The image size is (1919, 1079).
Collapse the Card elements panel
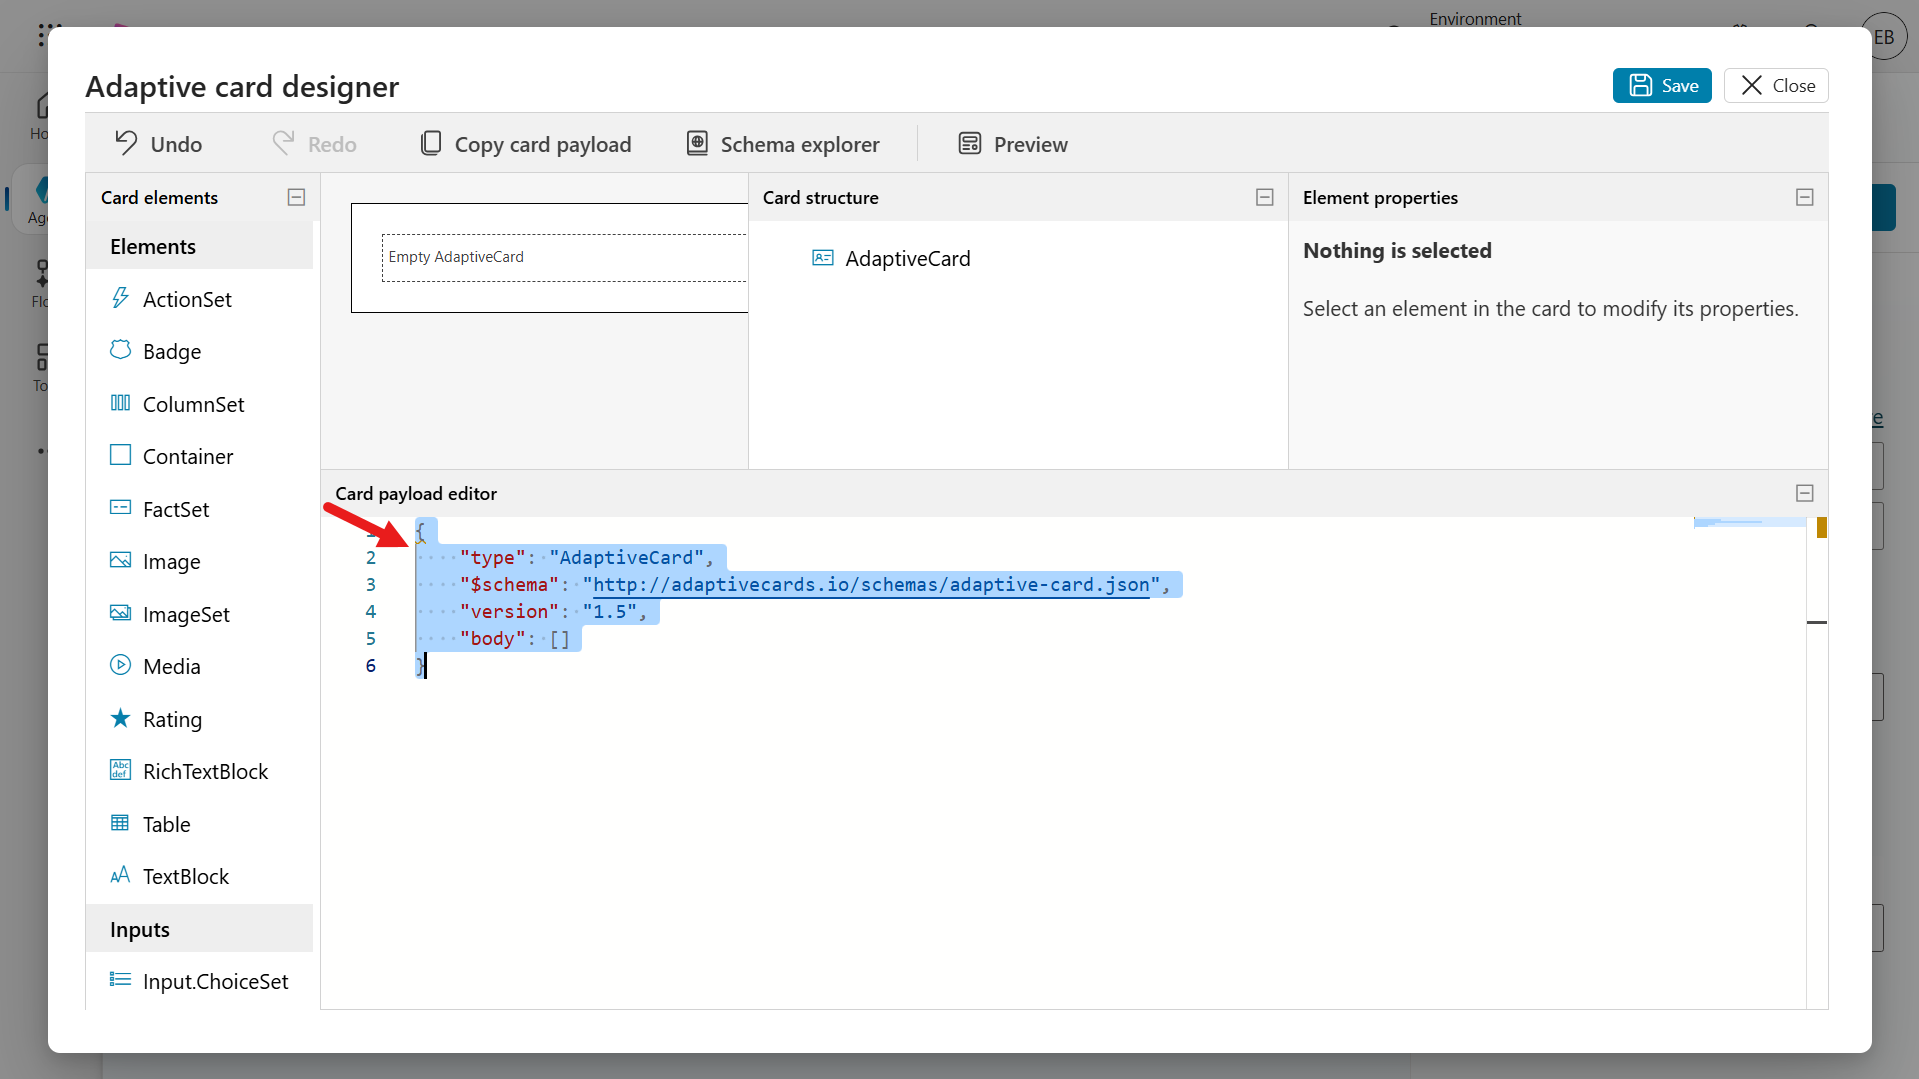pos(295,197)
